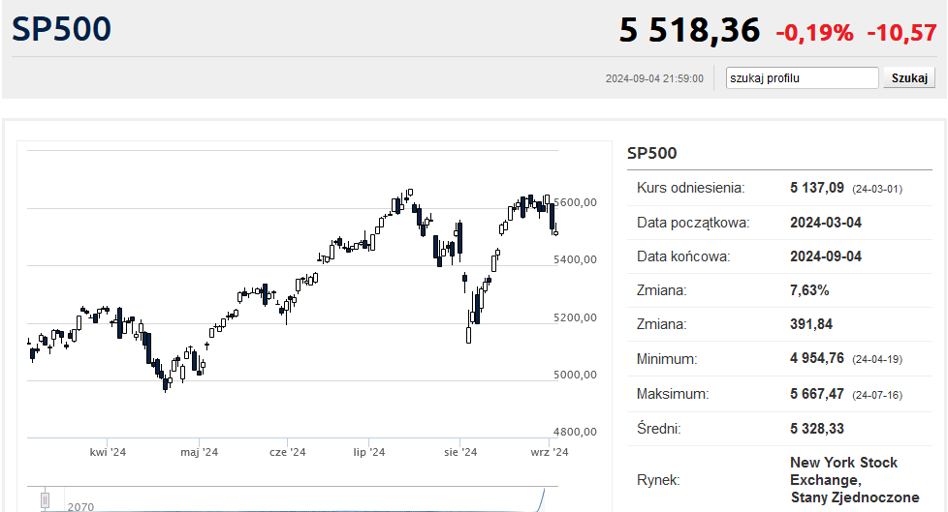This screenshot has height=512, width=948.
Task: Click the long August low candle near 5200
Action: tap(469, 335)
